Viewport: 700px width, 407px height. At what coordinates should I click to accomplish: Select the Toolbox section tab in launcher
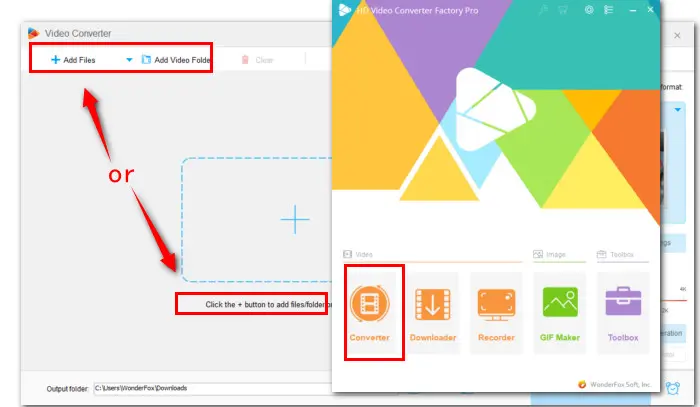(x=615, y=254)
